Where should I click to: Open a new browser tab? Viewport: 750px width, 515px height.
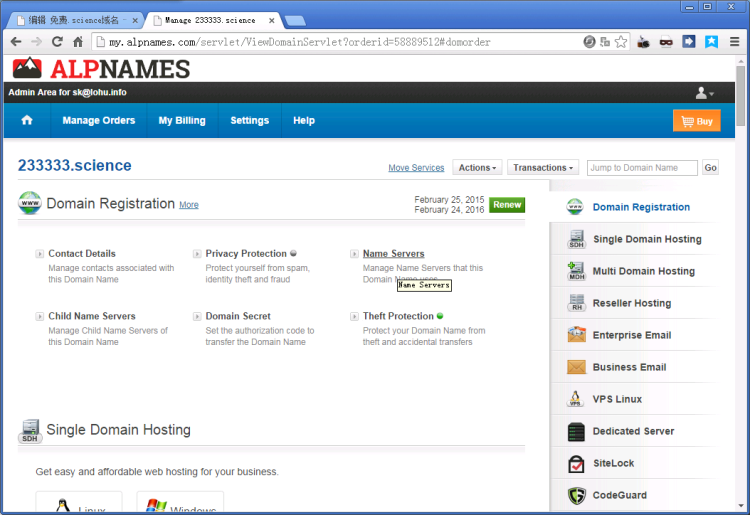pyautogui.click(x=295, y=21)
